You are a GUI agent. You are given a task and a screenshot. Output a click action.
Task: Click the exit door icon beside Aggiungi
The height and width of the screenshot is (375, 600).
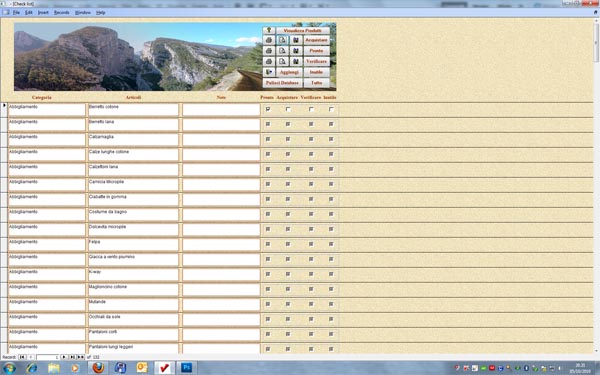(269, 72)
